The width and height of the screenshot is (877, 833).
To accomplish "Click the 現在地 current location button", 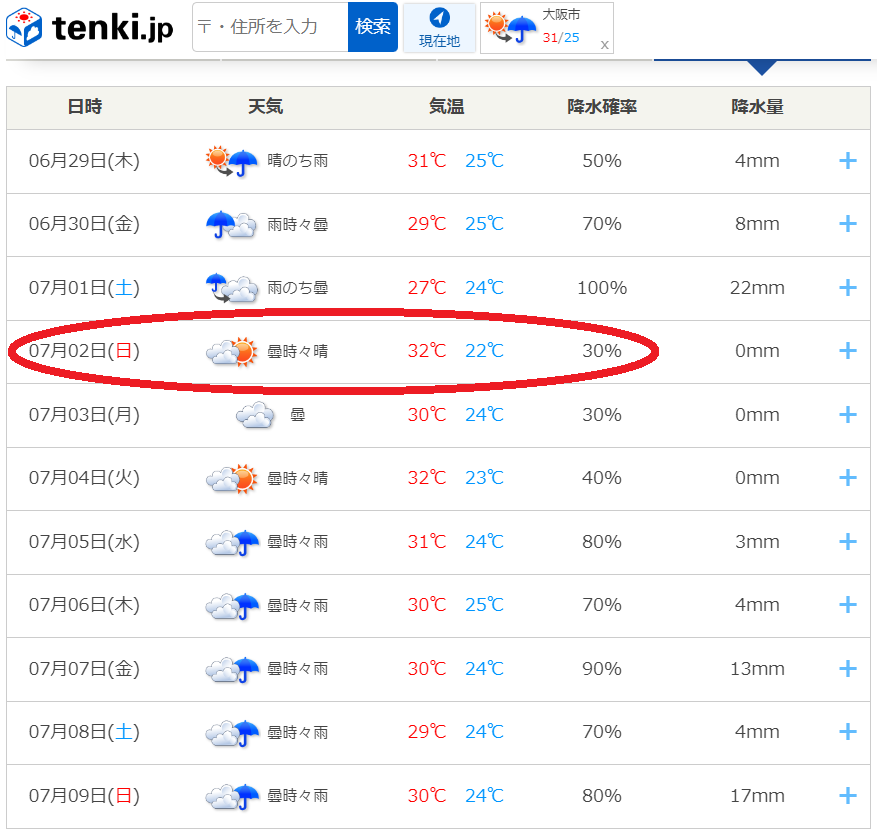I will coord(439,27).
